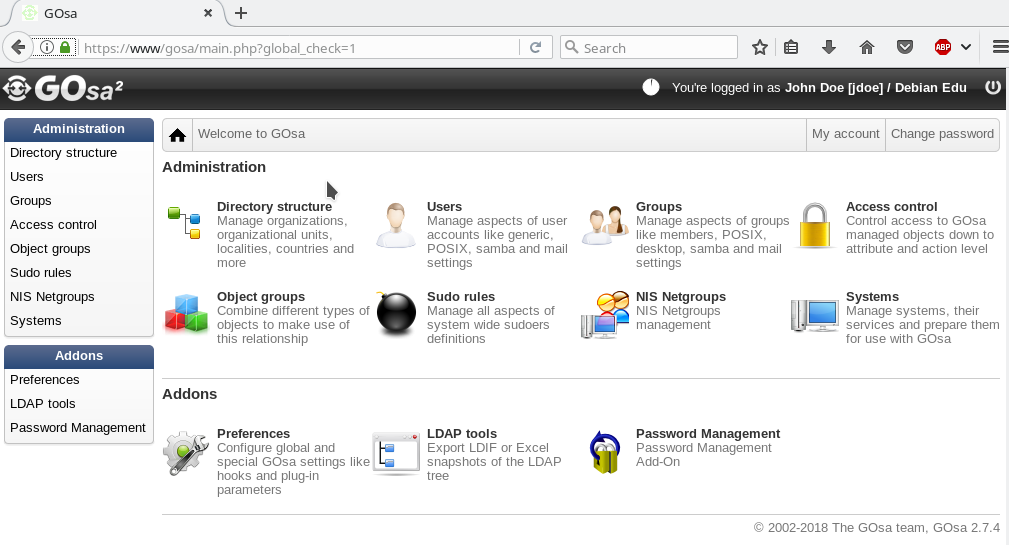Click the Preferences gear and wrench icon
This screenshot has height=545, width=1009.
coord(185,453)
